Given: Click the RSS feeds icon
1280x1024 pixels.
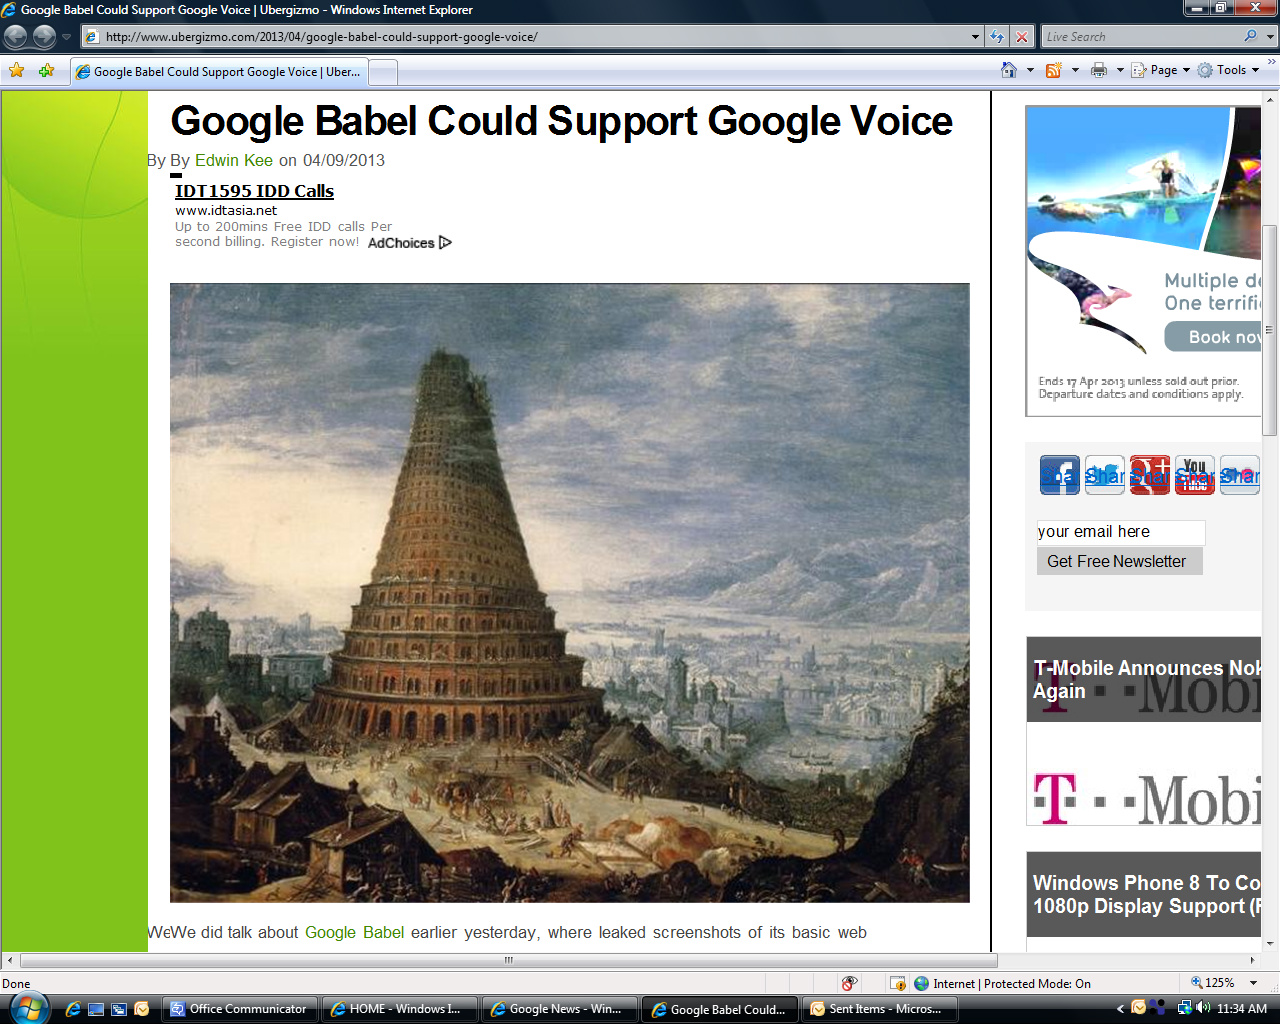Looking at the screenshot, I should (x=1053, y=70).
